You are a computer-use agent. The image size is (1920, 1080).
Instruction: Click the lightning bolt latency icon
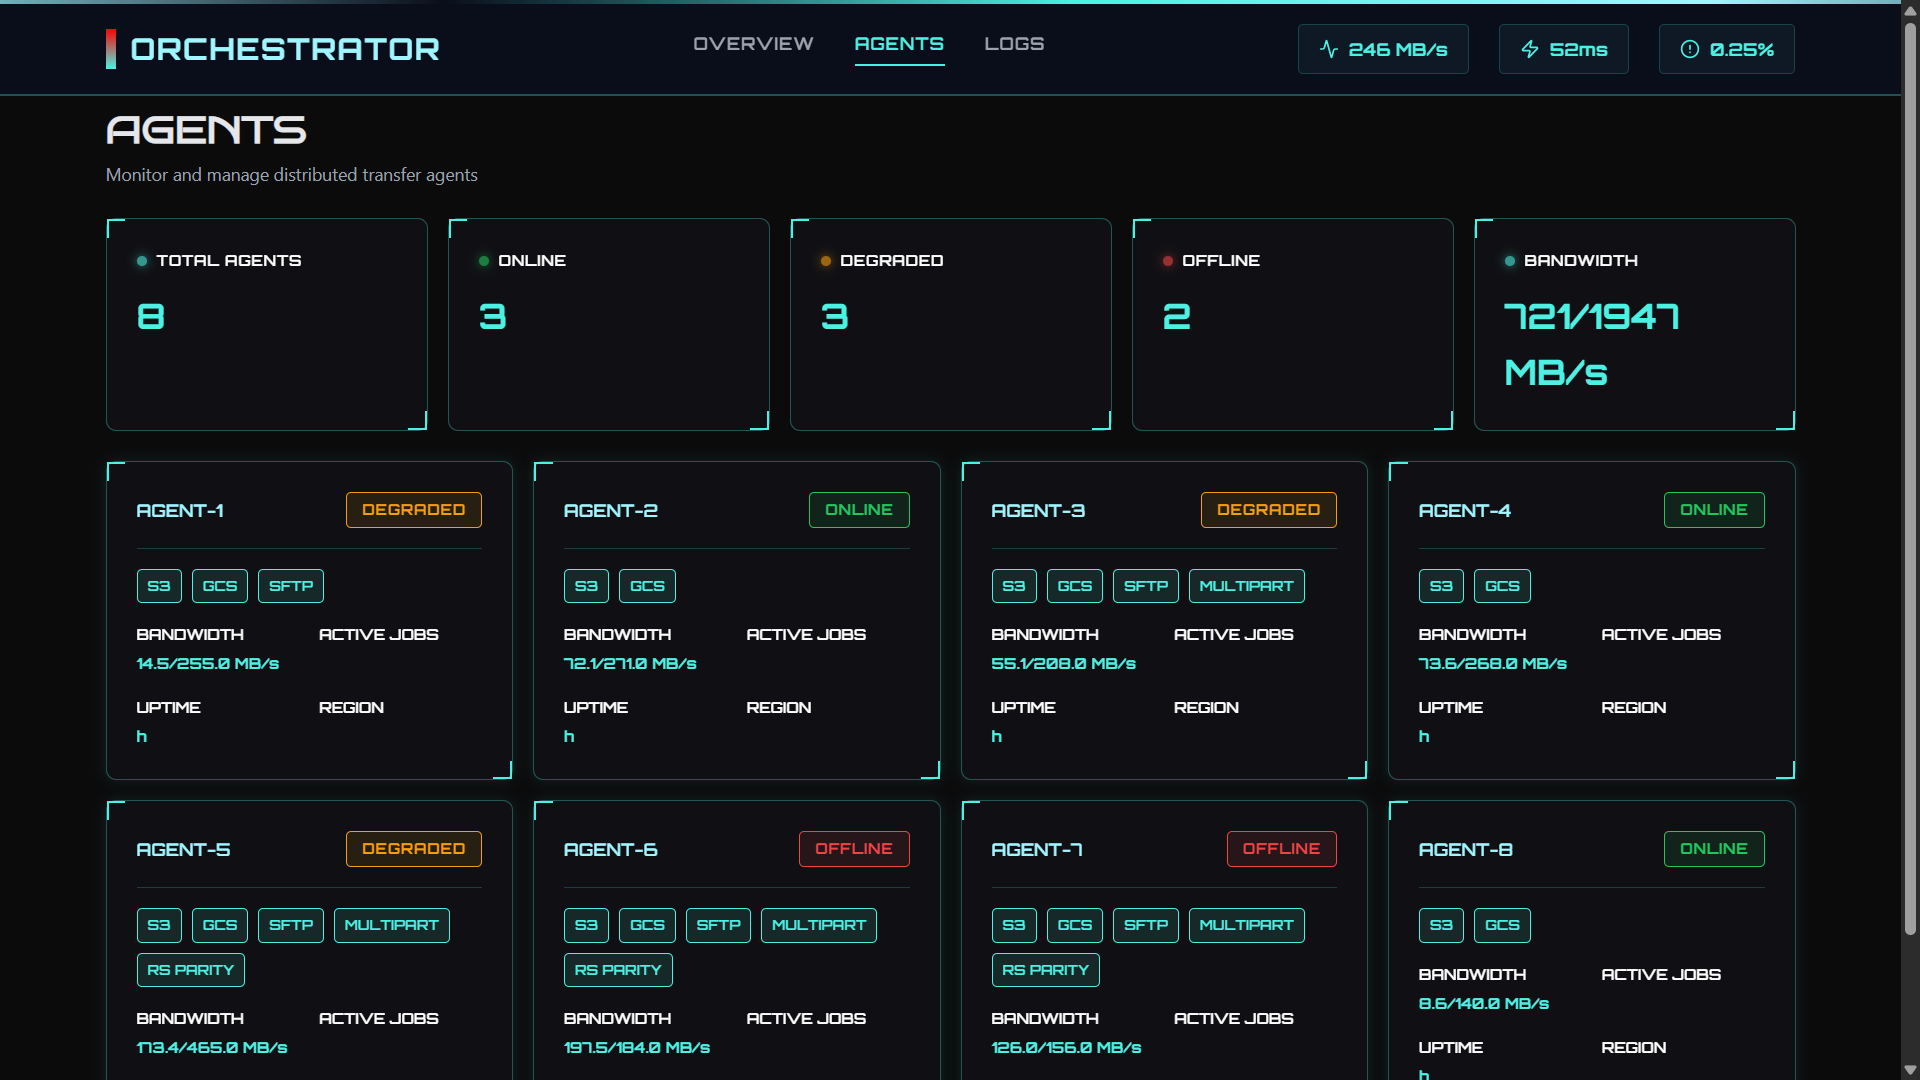click(1529, 49)
